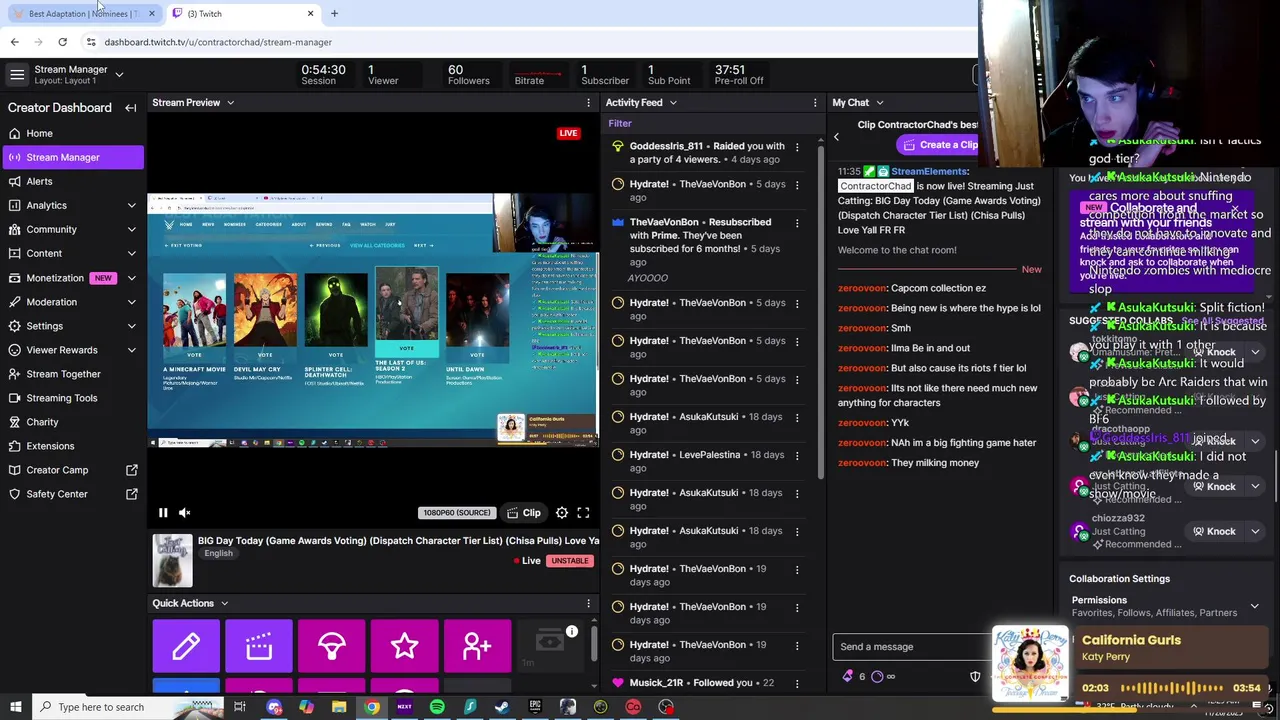Click the Send a message chat input
The height and width of the screenshot is (720, 1280).
(912, 647)
